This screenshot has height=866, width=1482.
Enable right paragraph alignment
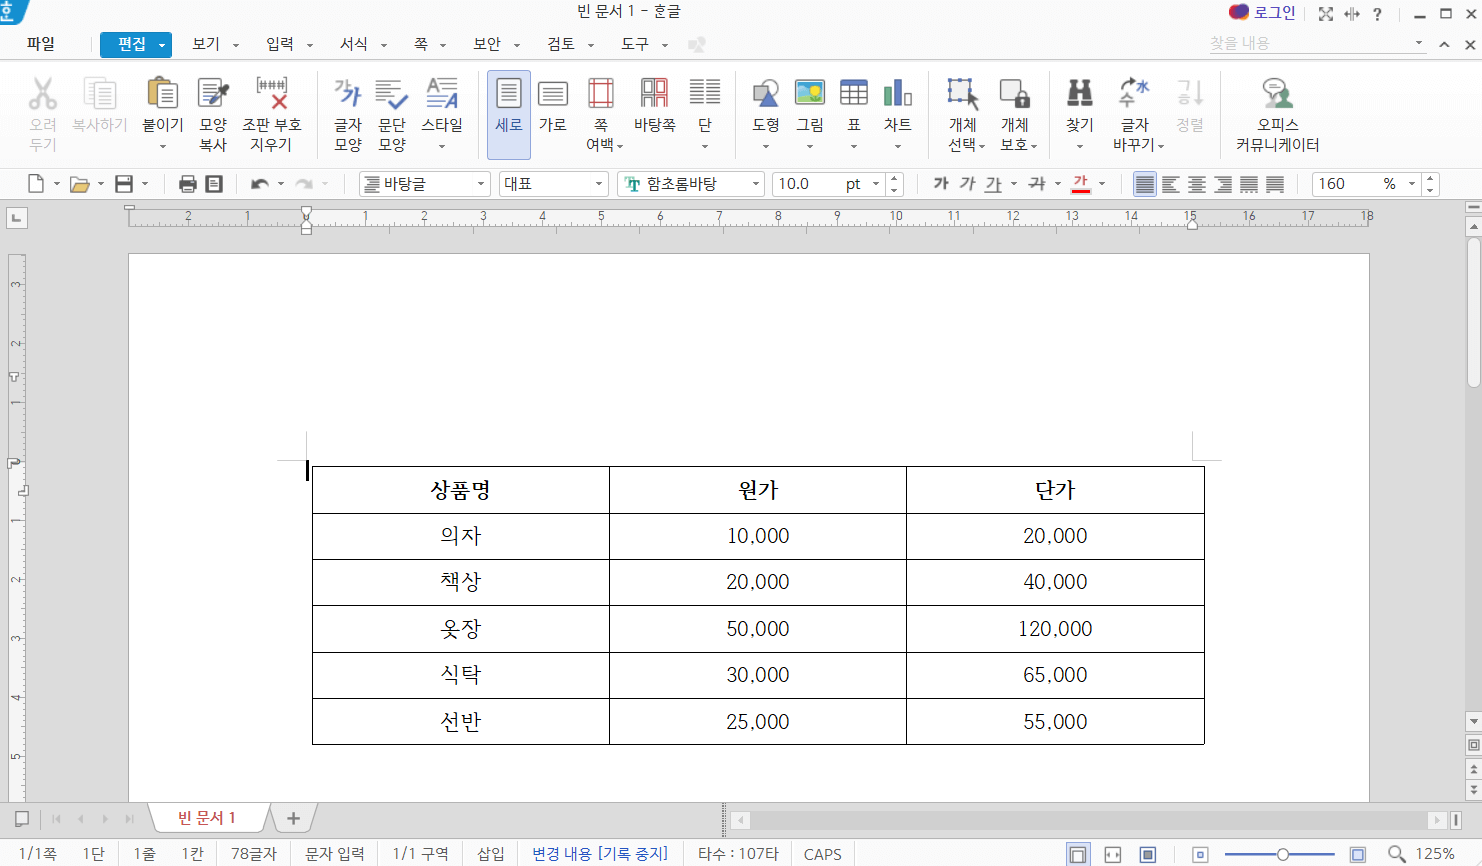click(x=1223, y=184)
